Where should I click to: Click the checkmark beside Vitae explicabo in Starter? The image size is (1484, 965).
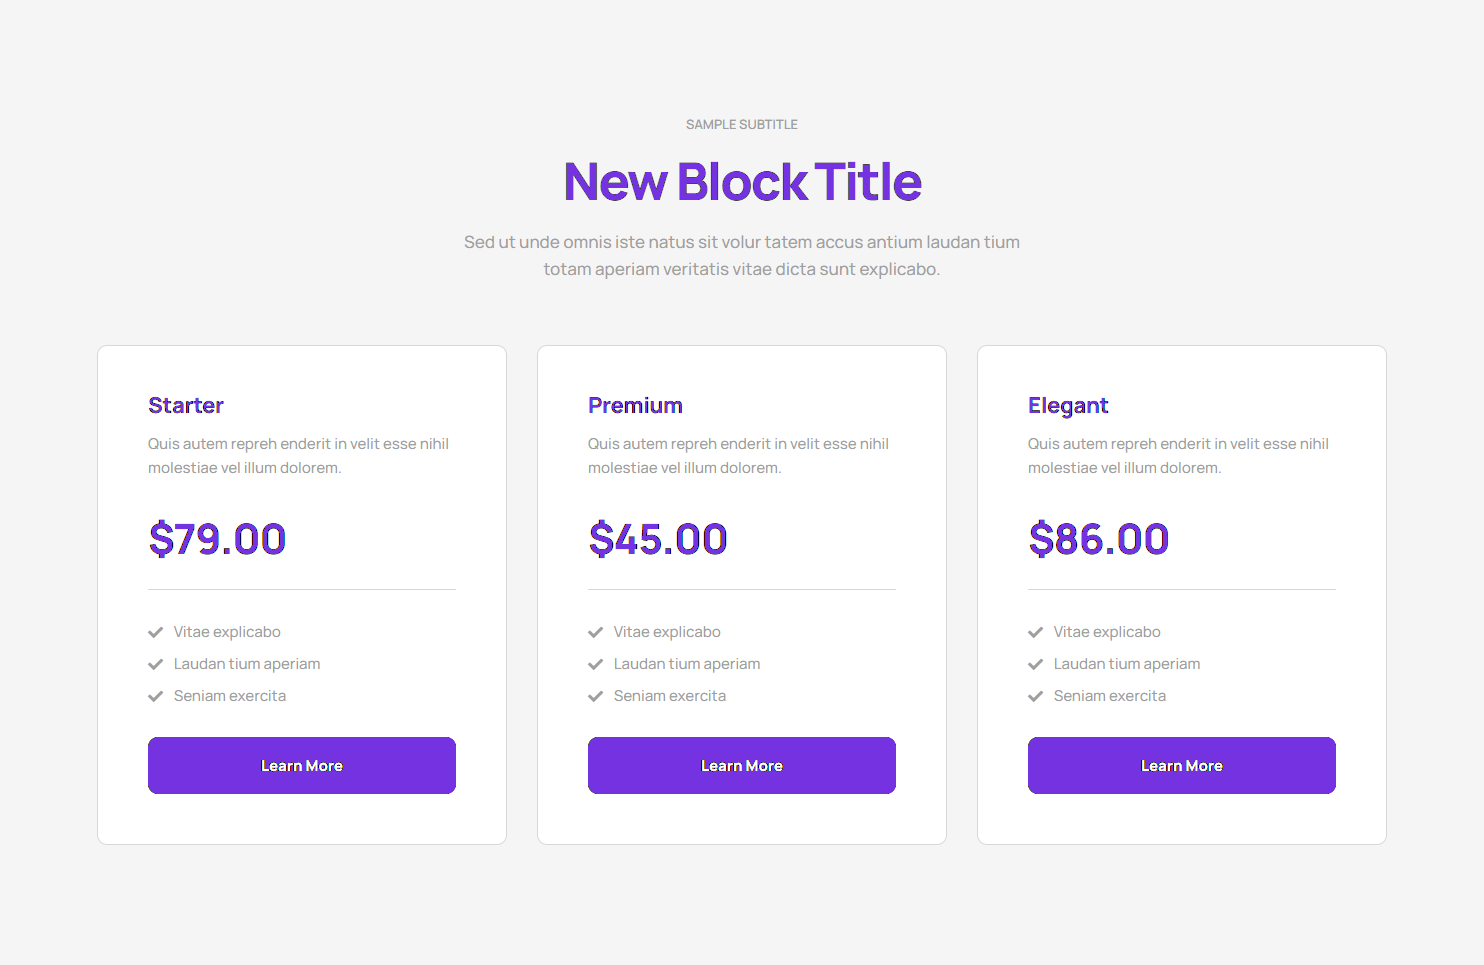pyautogui.click(x=156, y=631)
